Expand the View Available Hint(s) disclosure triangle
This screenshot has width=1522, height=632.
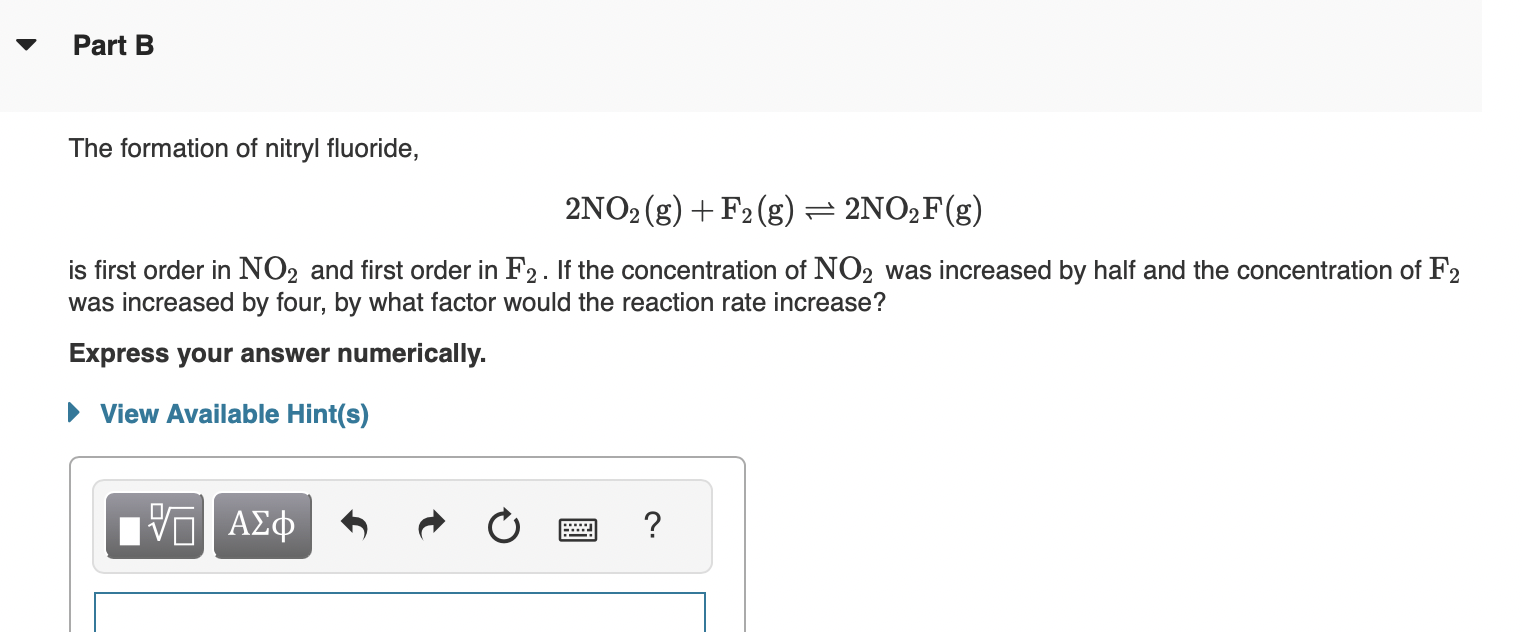[x=71, y=413]
